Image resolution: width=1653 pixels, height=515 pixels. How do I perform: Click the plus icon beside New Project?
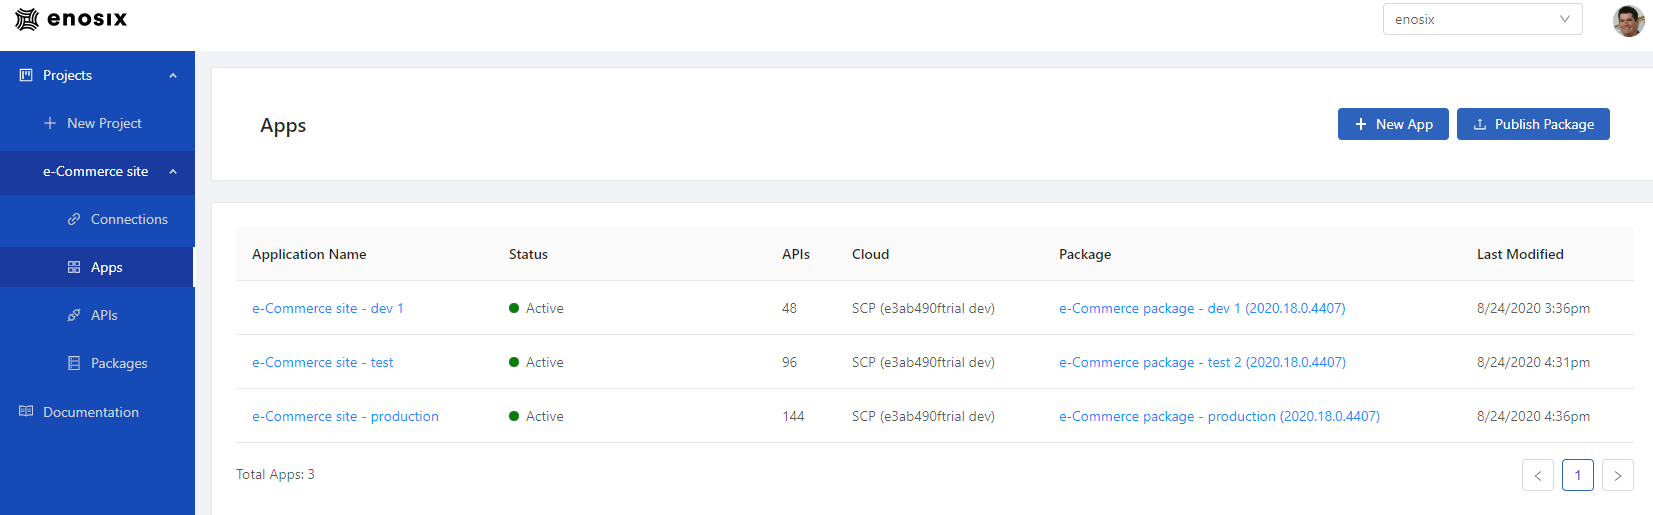pyautogui.click(x=50, y=123)
